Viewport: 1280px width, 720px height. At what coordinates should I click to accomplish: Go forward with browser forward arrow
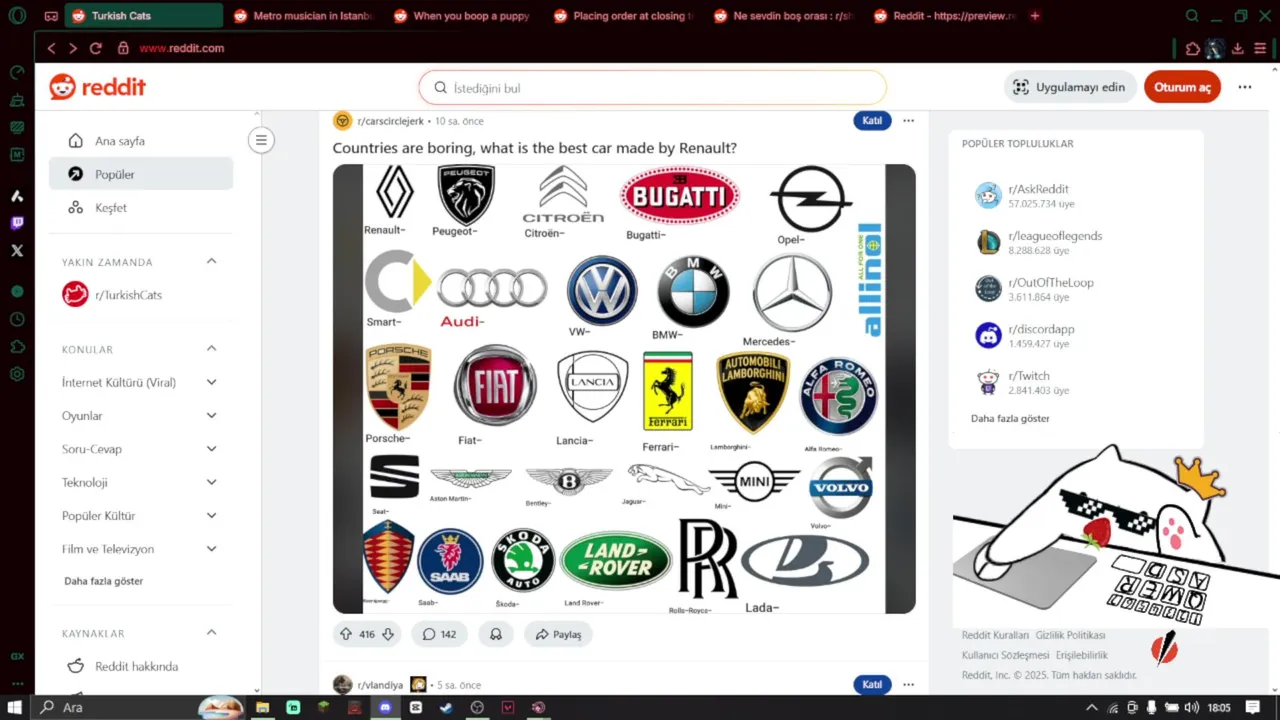click(73, 48)
